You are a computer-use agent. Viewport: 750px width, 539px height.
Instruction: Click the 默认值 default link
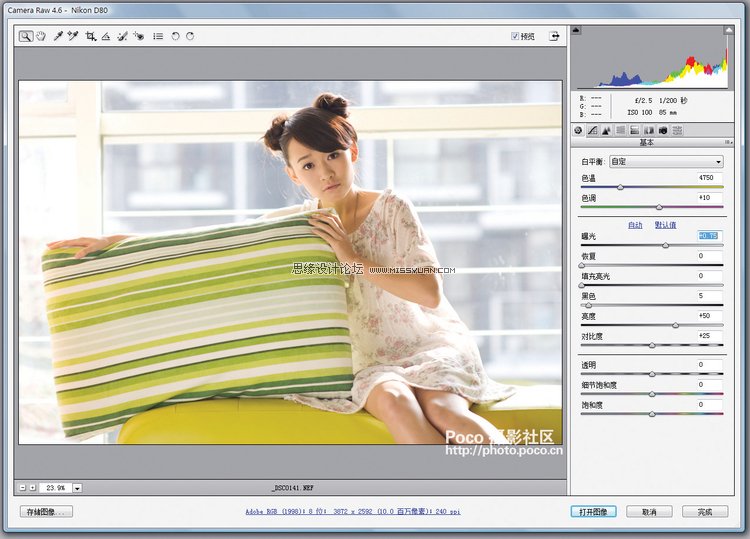[x=665, y=225]
